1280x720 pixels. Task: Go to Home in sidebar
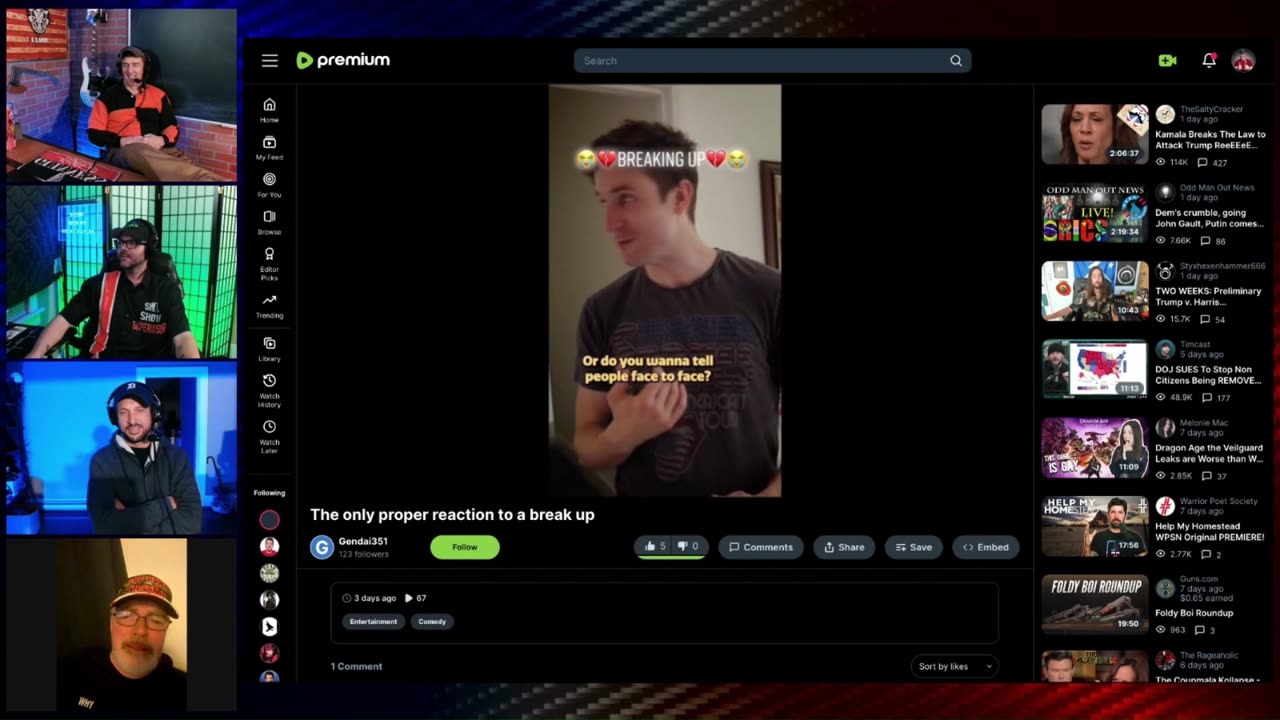coord(269,110)
